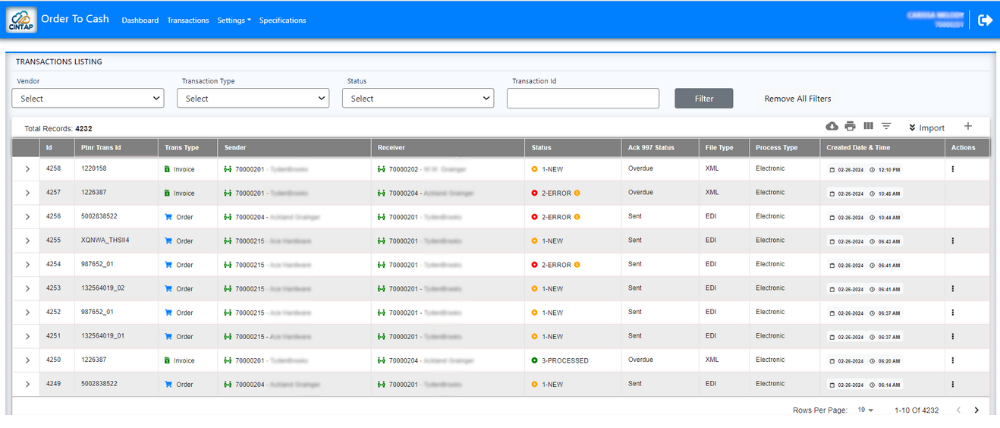Screen dimensions: 1000x428
Task: Click the Filter button
Action: point(703,98)
